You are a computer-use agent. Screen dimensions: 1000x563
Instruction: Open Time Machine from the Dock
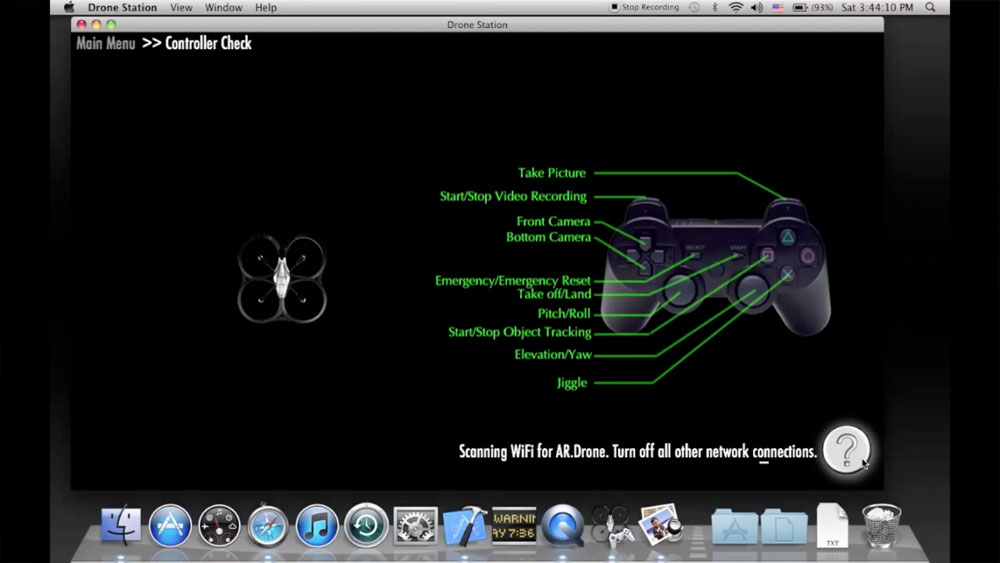(x=366, y=525)
